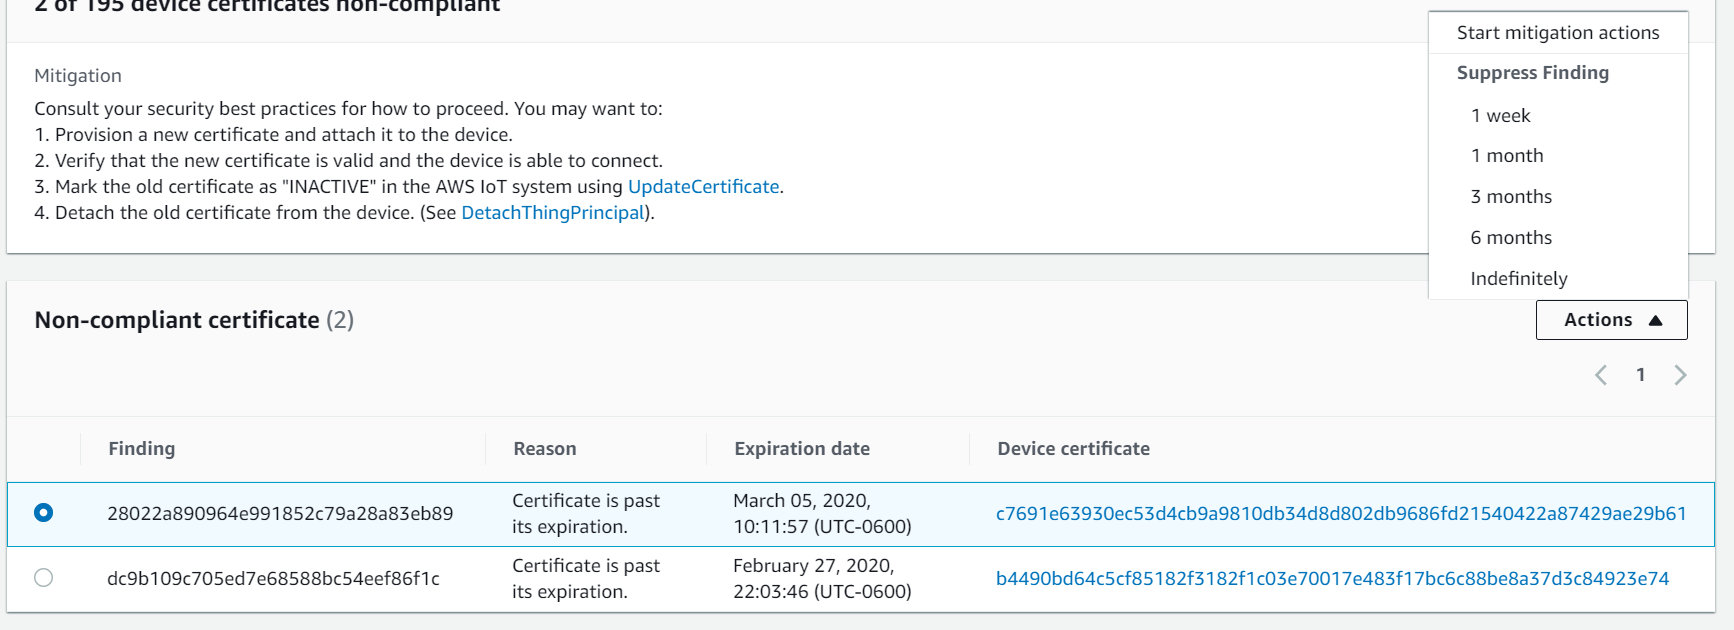Click the Reason column header
This screenshot has height=630, width=1734.
pyautogui.click(x=544, y=449)
